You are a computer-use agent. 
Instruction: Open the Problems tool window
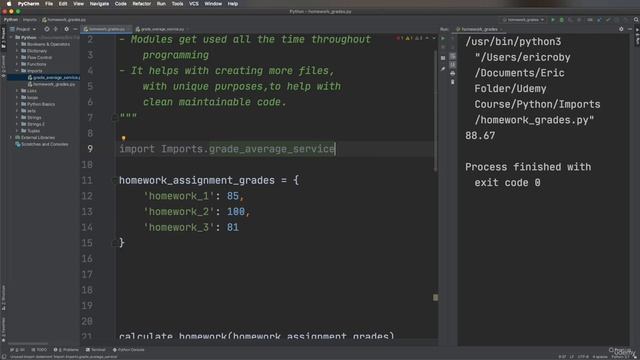(67, 350)
